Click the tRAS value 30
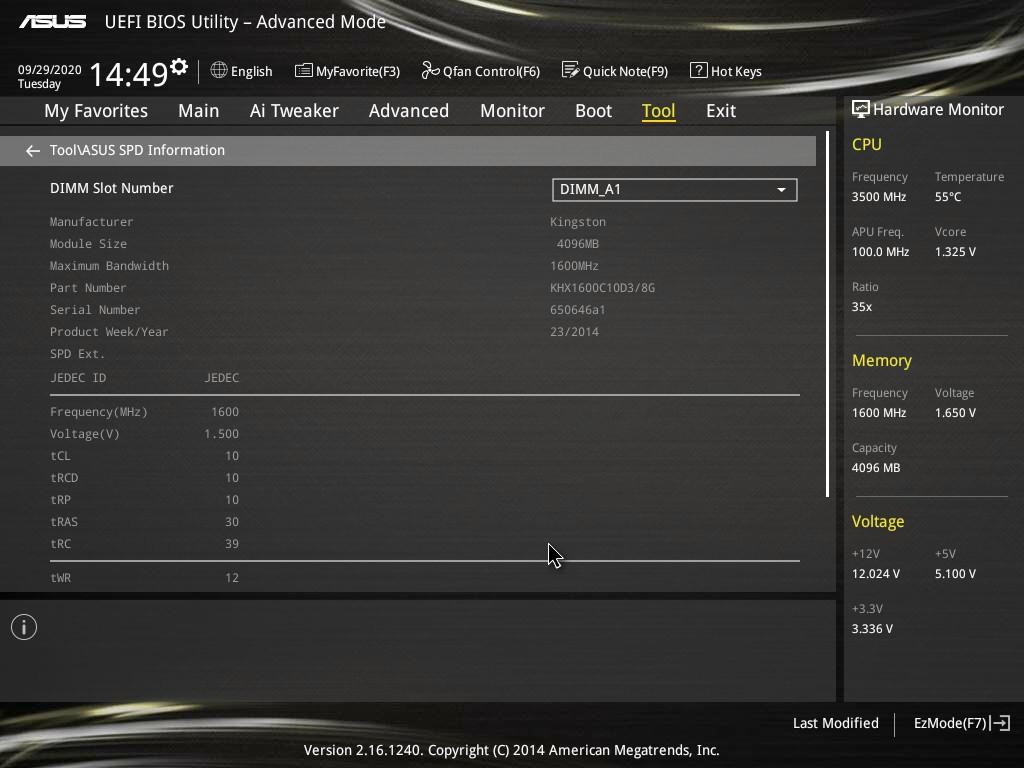This screenshot has height=768, width=1024. [x=232, y=522]
